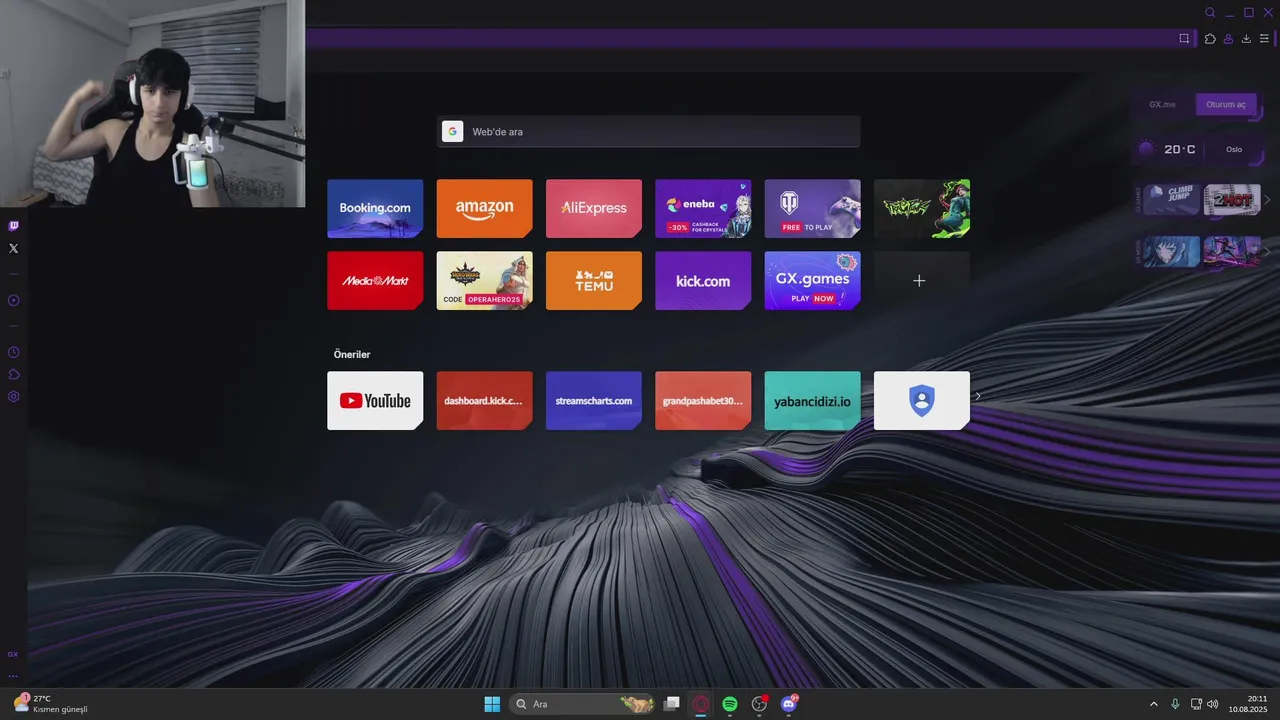Open Twitch in the Opera GX sidebar
Image resolution: width=1280 pixels, height=720 pixels.
coord(13,226)
